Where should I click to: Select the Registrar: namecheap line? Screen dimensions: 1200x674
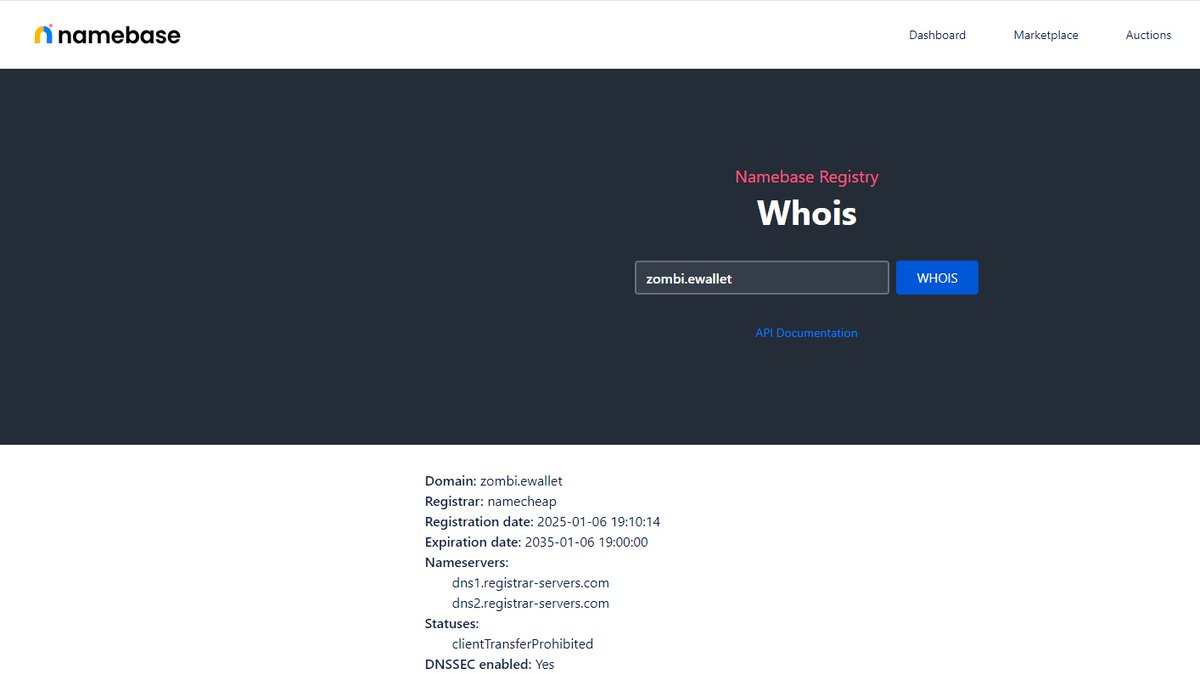tap(491, 501)
